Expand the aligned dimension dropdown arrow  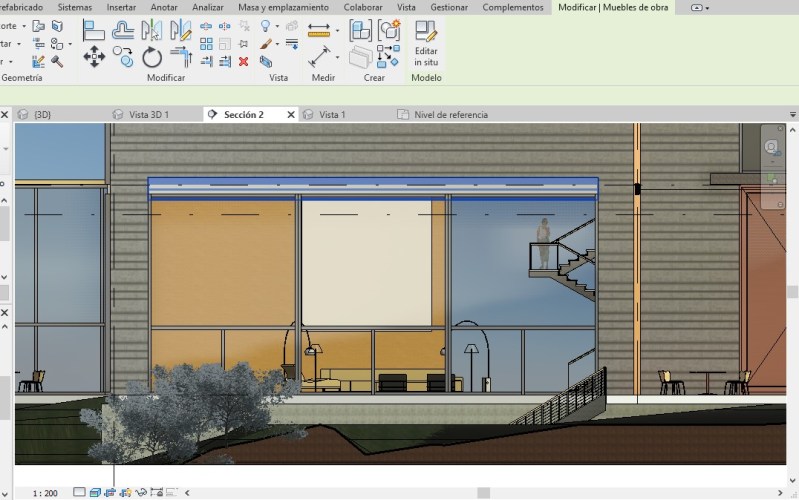point(338,56)
